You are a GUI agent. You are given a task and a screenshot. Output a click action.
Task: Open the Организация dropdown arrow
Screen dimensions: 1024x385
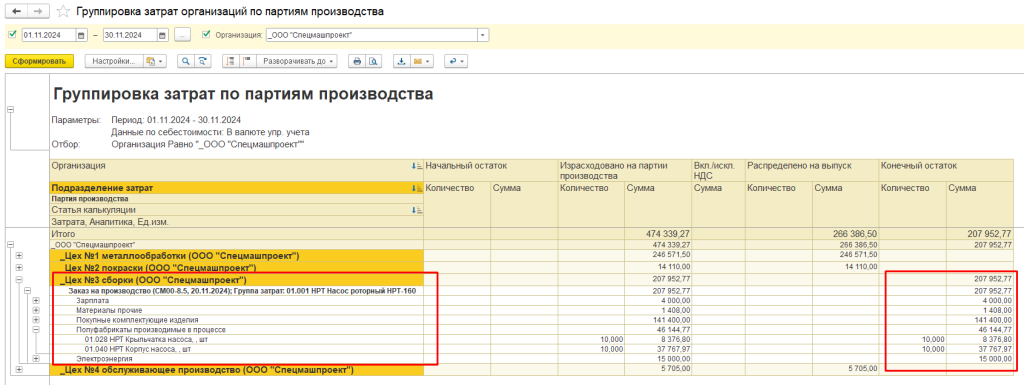pos(483,35)
